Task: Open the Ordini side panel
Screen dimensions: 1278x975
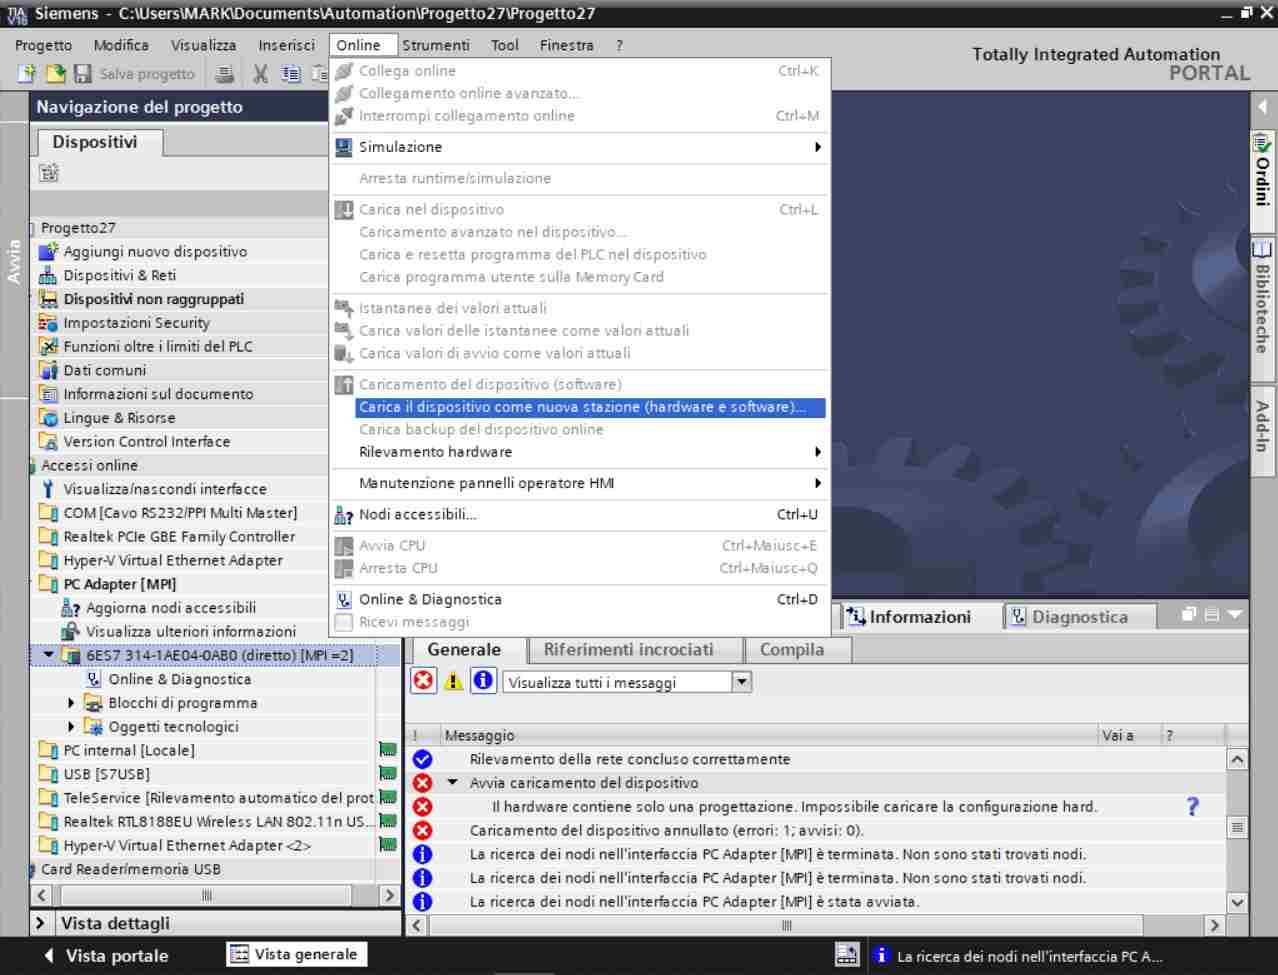Action: [x=1262, y=180]
